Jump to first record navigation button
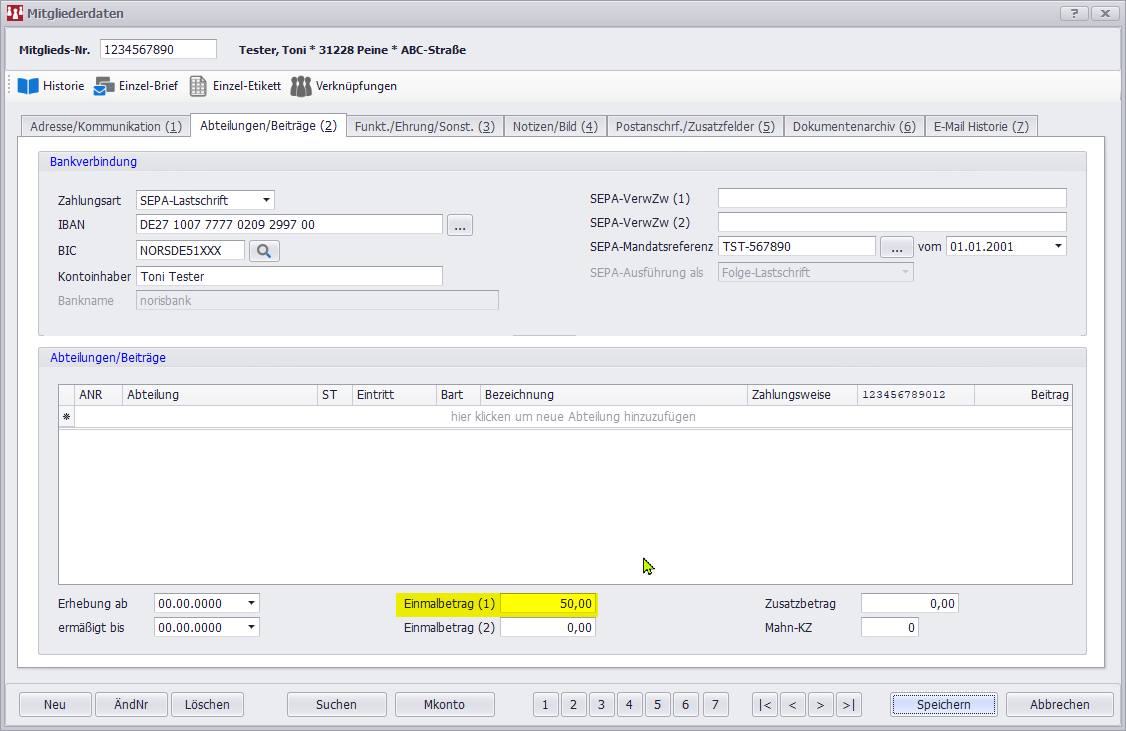1126x731 pixels. click(765, 704)
